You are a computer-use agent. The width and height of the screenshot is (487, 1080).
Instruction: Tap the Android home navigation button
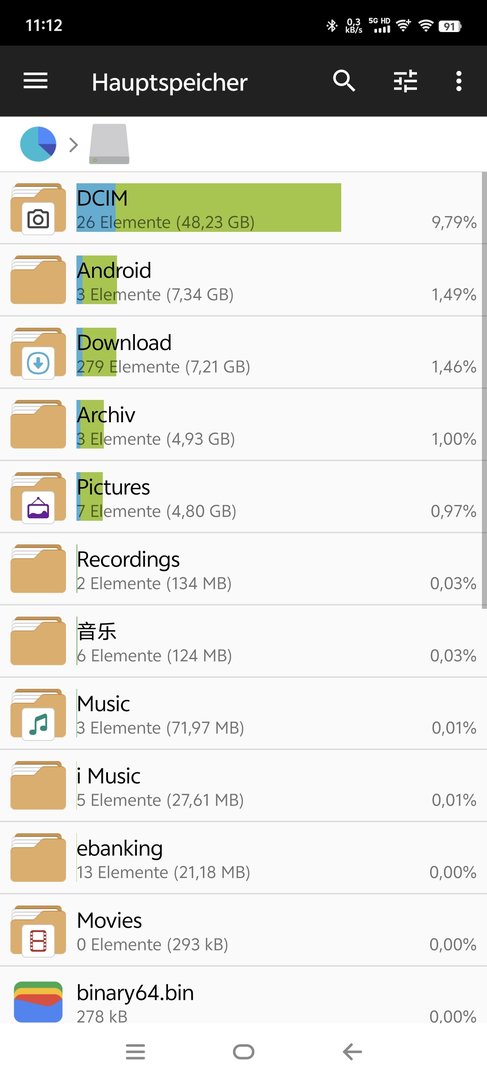tap(243, 1052)
